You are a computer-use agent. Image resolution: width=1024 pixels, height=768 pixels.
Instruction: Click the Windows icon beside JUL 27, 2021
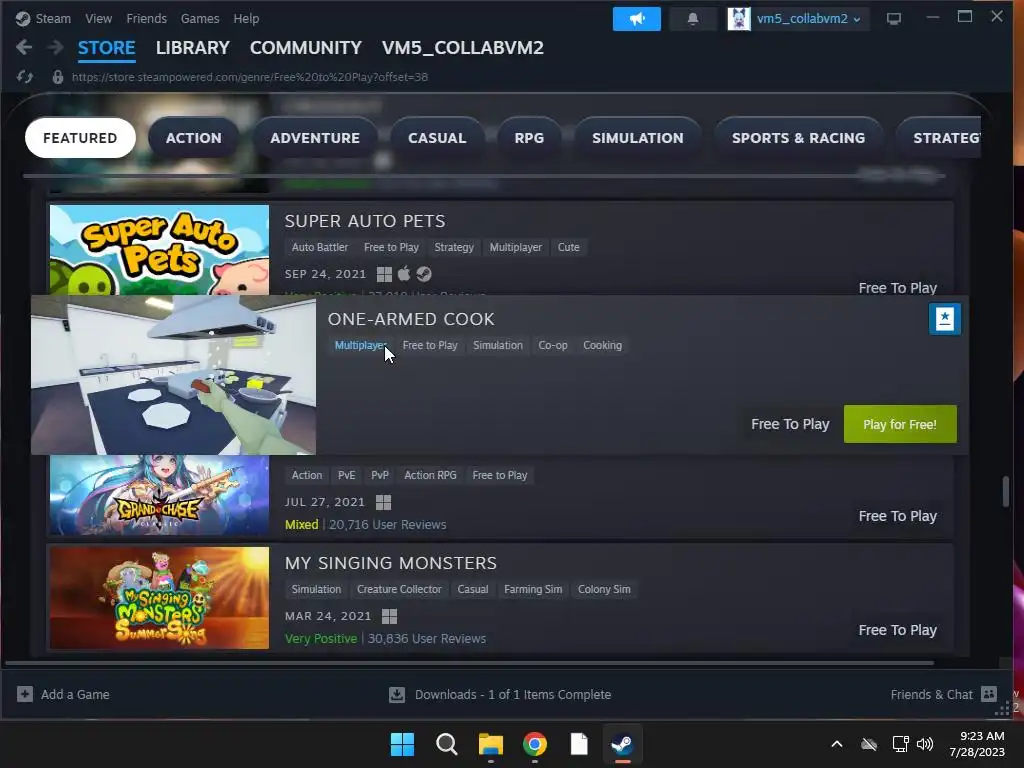[x=384, y=502]
